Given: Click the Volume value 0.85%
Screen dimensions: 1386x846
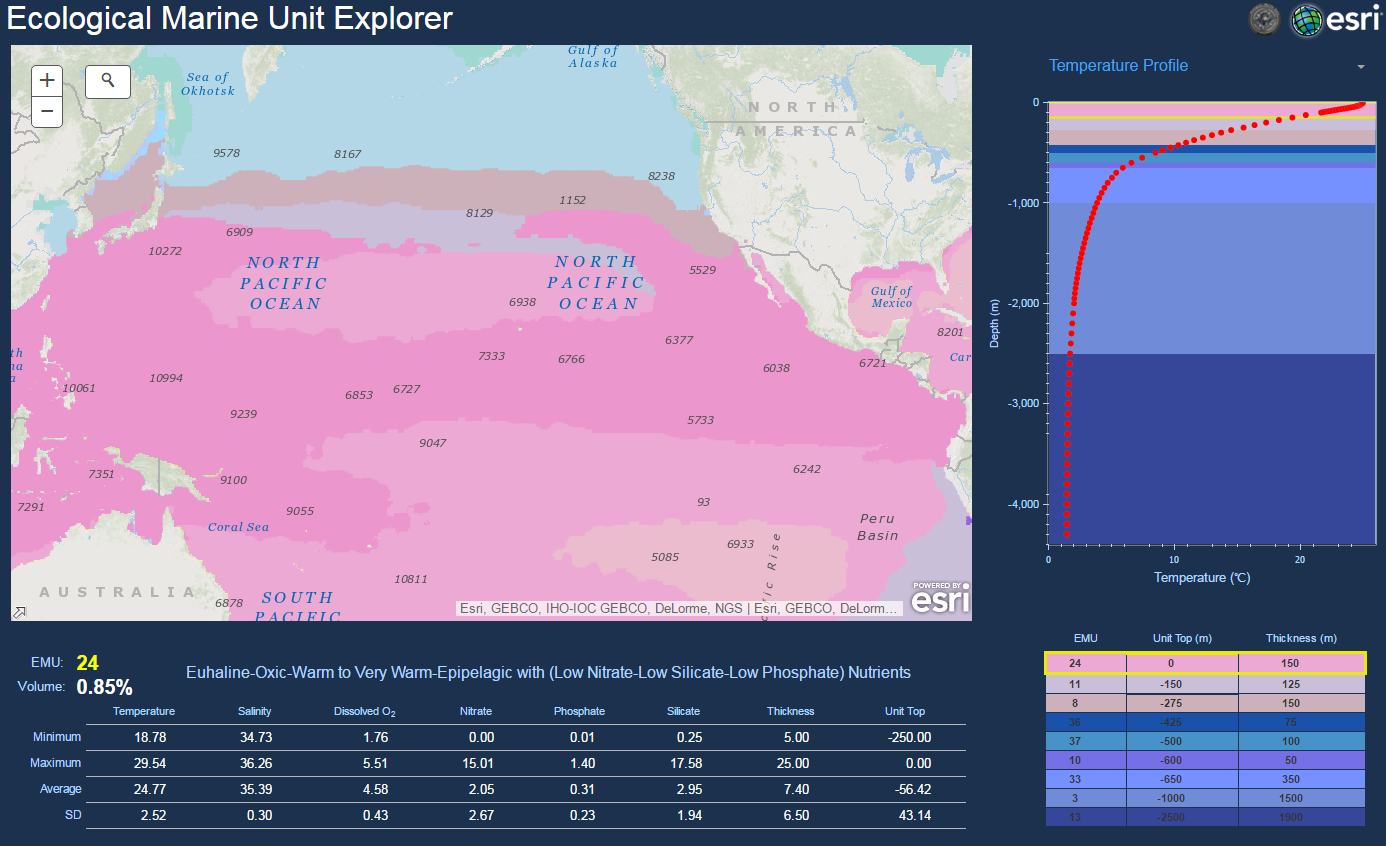Looking at the screenshot, I should click(105, 687).
